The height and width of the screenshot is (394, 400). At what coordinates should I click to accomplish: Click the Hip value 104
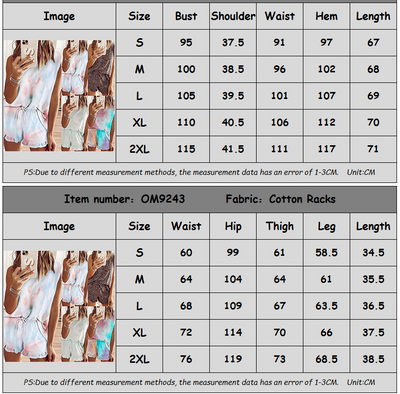(233, 279)
